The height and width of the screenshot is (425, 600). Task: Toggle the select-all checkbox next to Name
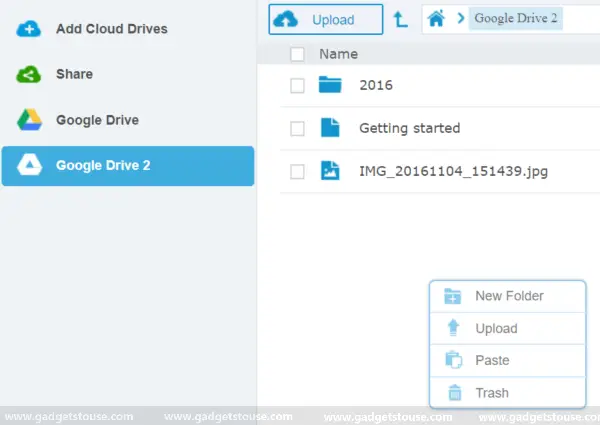(x=297, y=54)
